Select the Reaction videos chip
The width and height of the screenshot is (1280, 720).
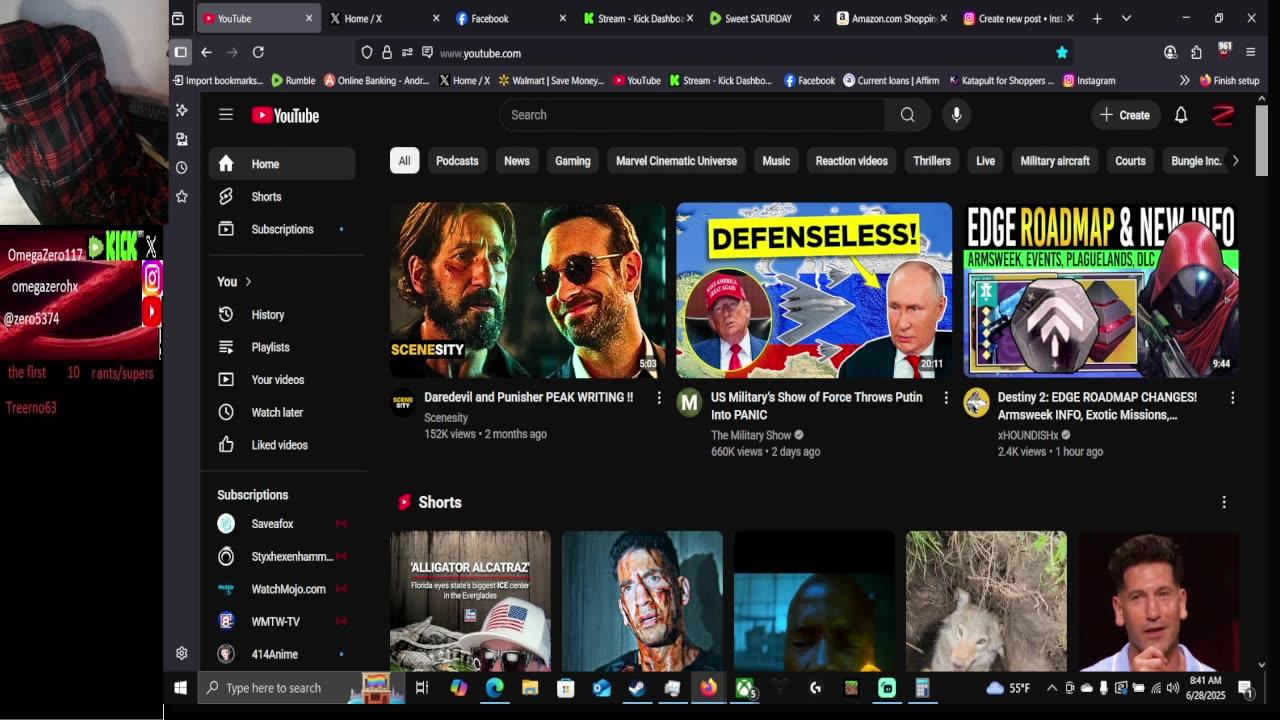(x=851, y=161)
